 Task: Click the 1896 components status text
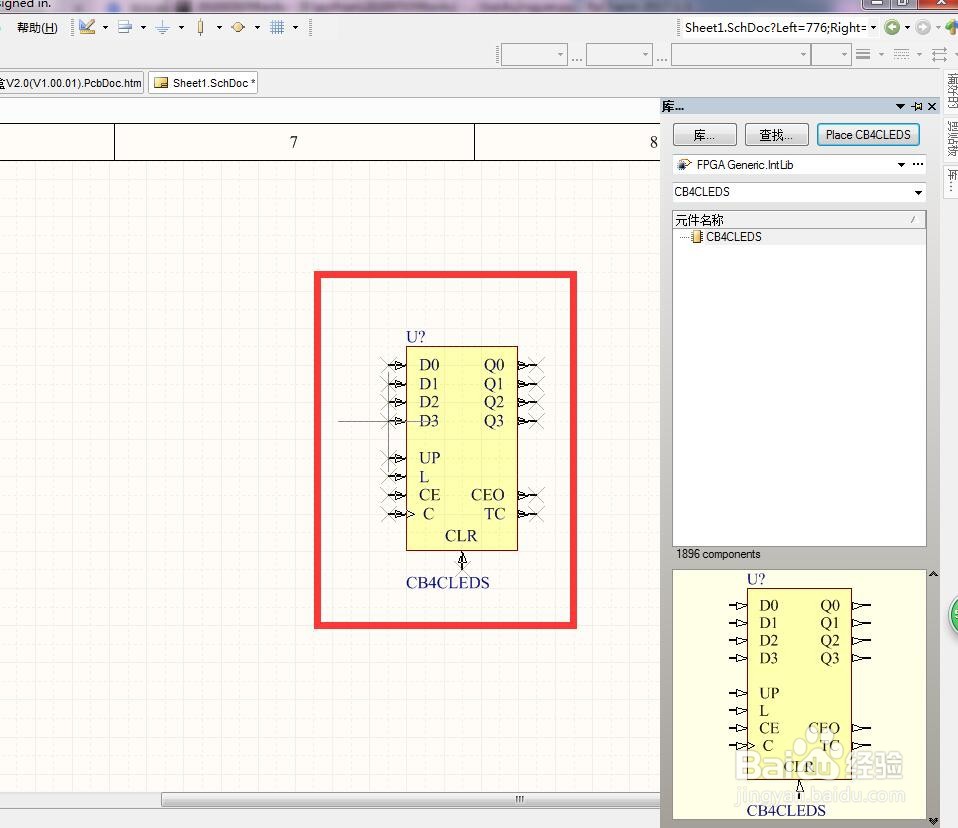718,554
